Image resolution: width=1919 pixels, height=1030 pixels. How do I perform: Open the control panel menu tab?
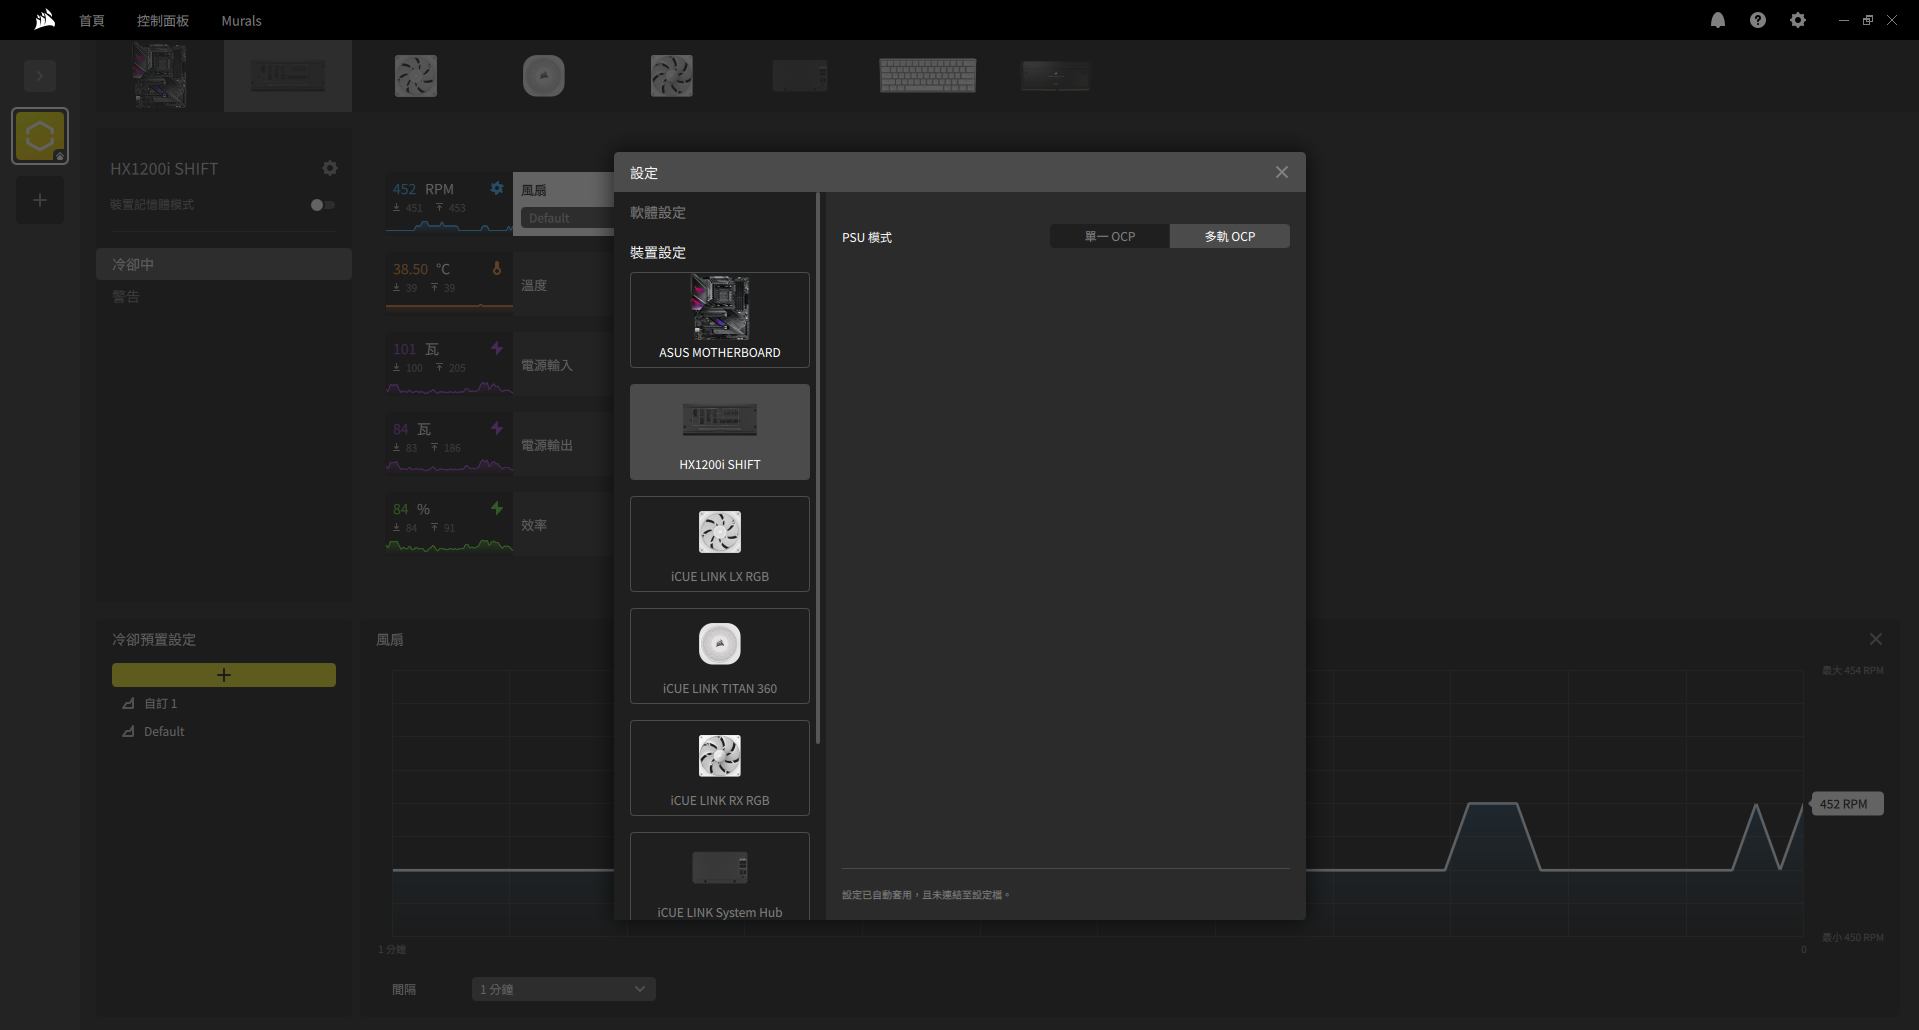[163, 21]
